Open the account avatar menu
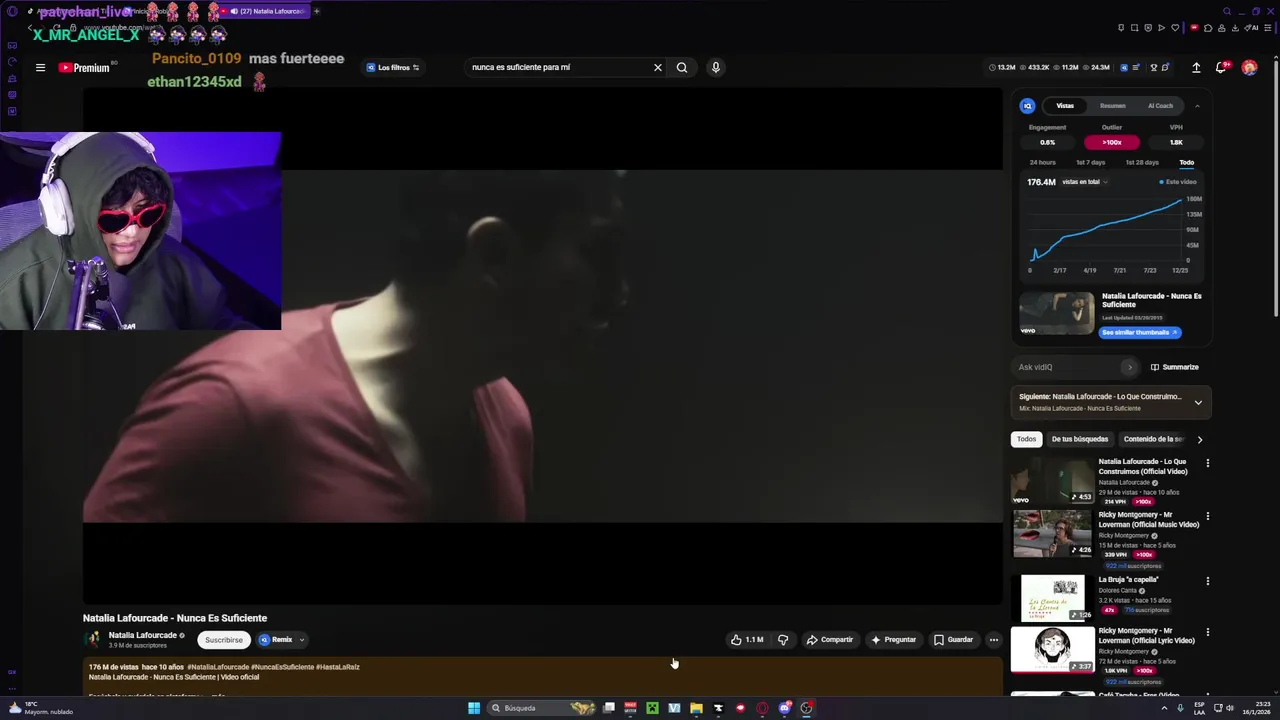Screen dimensions: 1280x720 [1249, 68]
